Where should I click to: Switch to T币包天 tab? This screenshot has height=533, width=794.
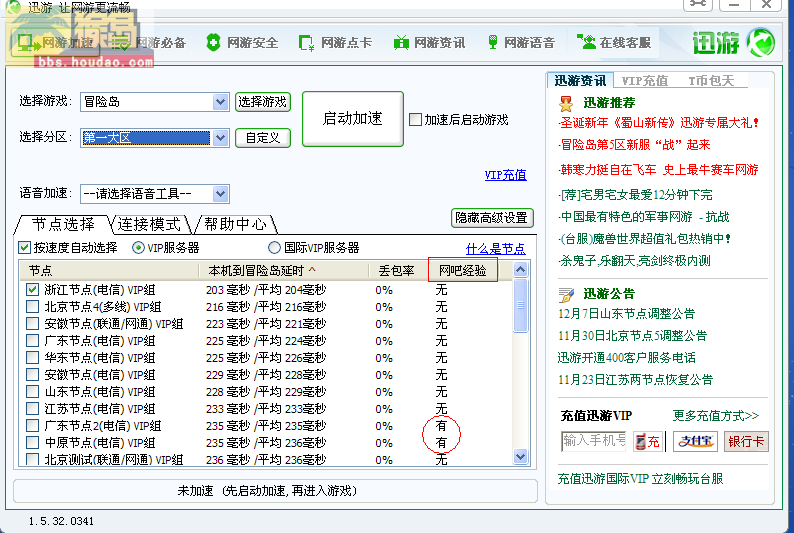coord(711,80)
